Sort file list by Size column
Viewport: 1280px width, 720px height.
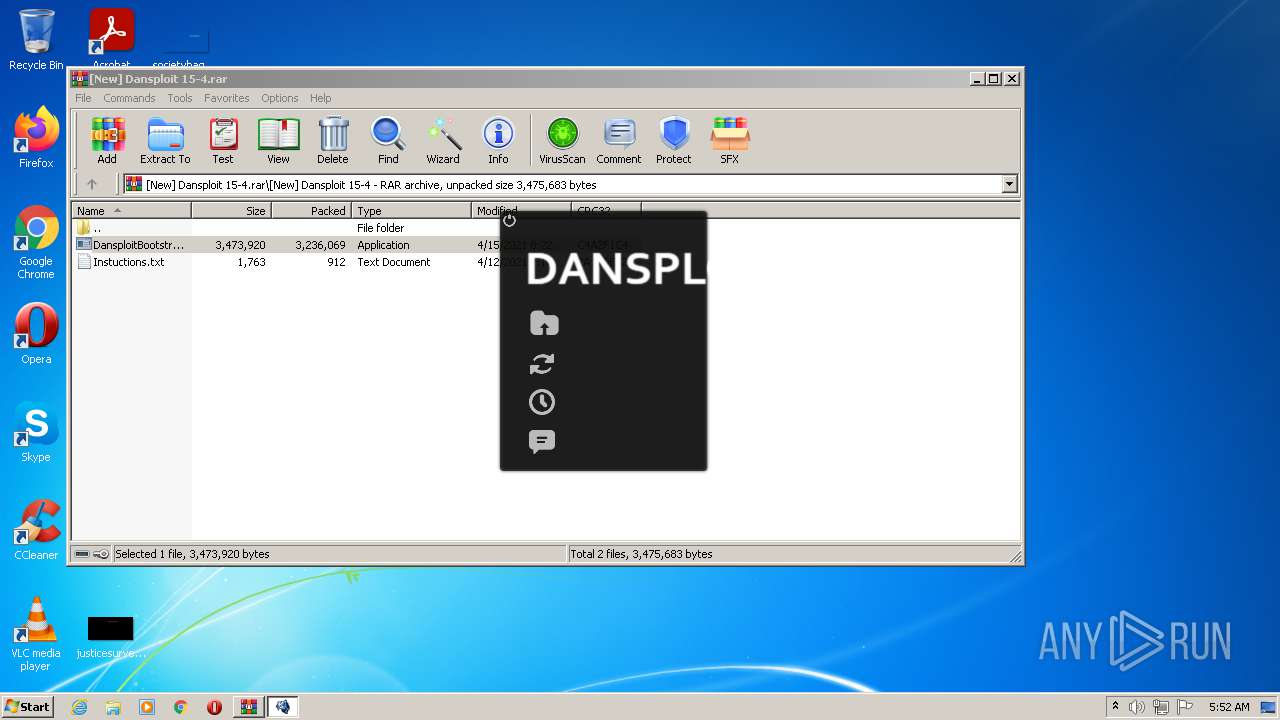click(x=231, y=211)
